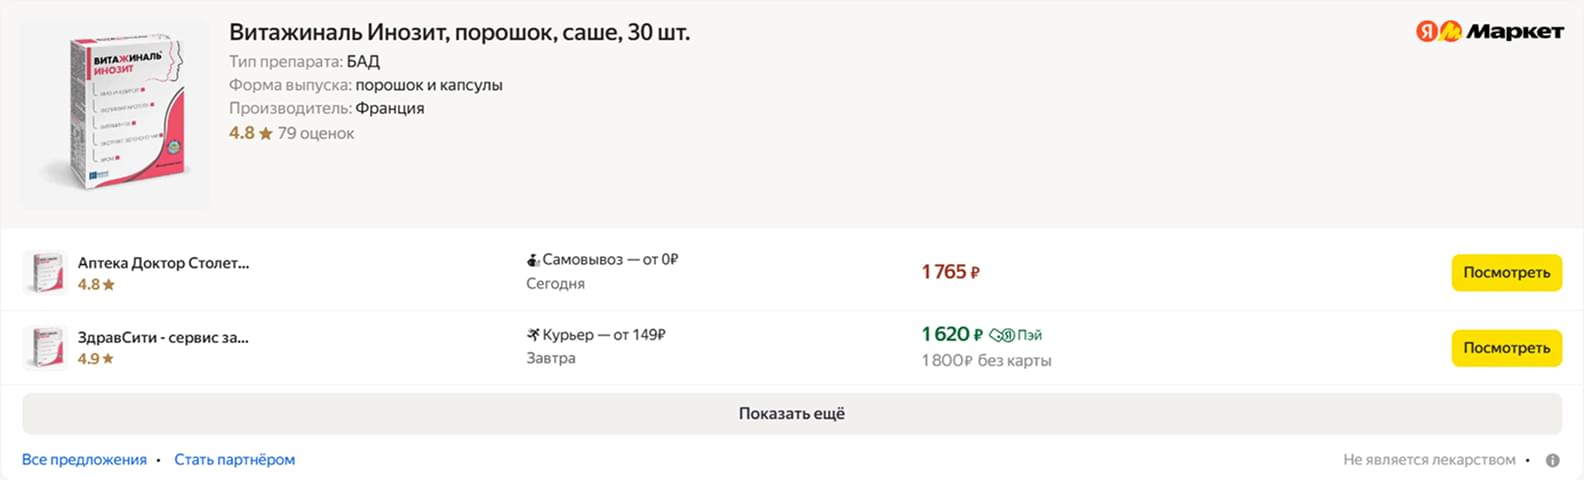Click the 1 765 ₽ price
Screen dimensions: 1584x480
950,272
